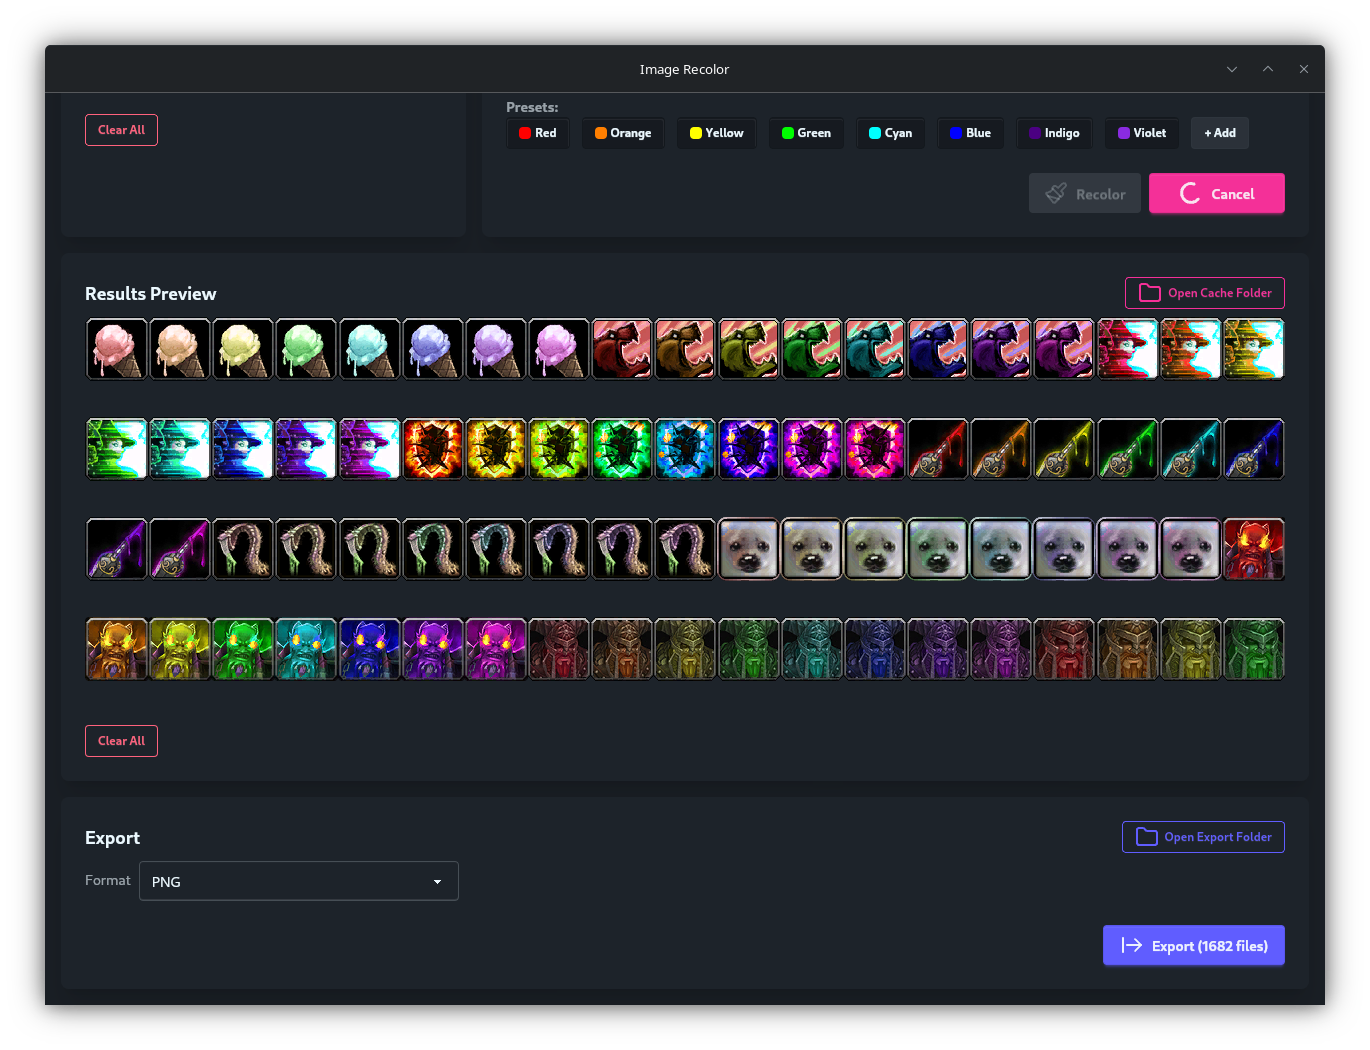Select the Violet color preset

pyautogui.click(x=1142, y=133)
